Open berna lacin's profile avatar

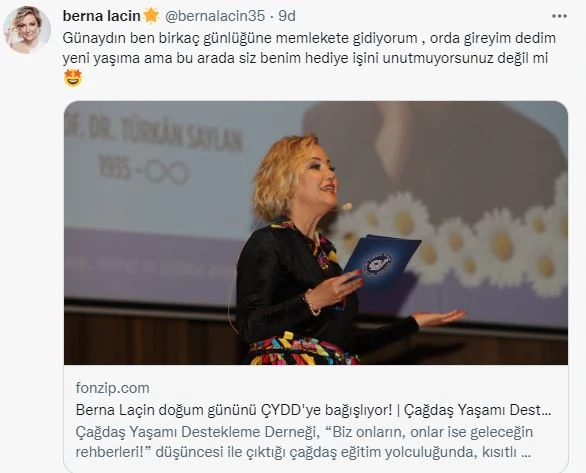click(27, 30)
